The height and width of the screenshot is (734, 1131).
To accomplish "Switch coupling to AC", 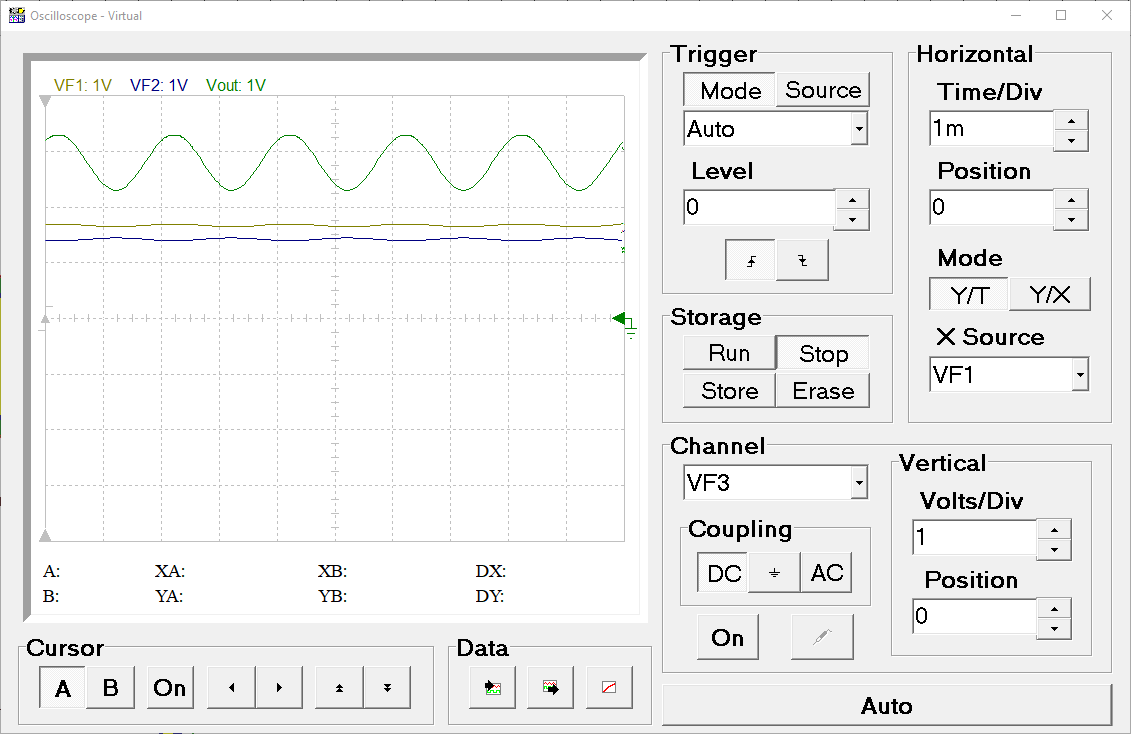I will click(826, 573).
